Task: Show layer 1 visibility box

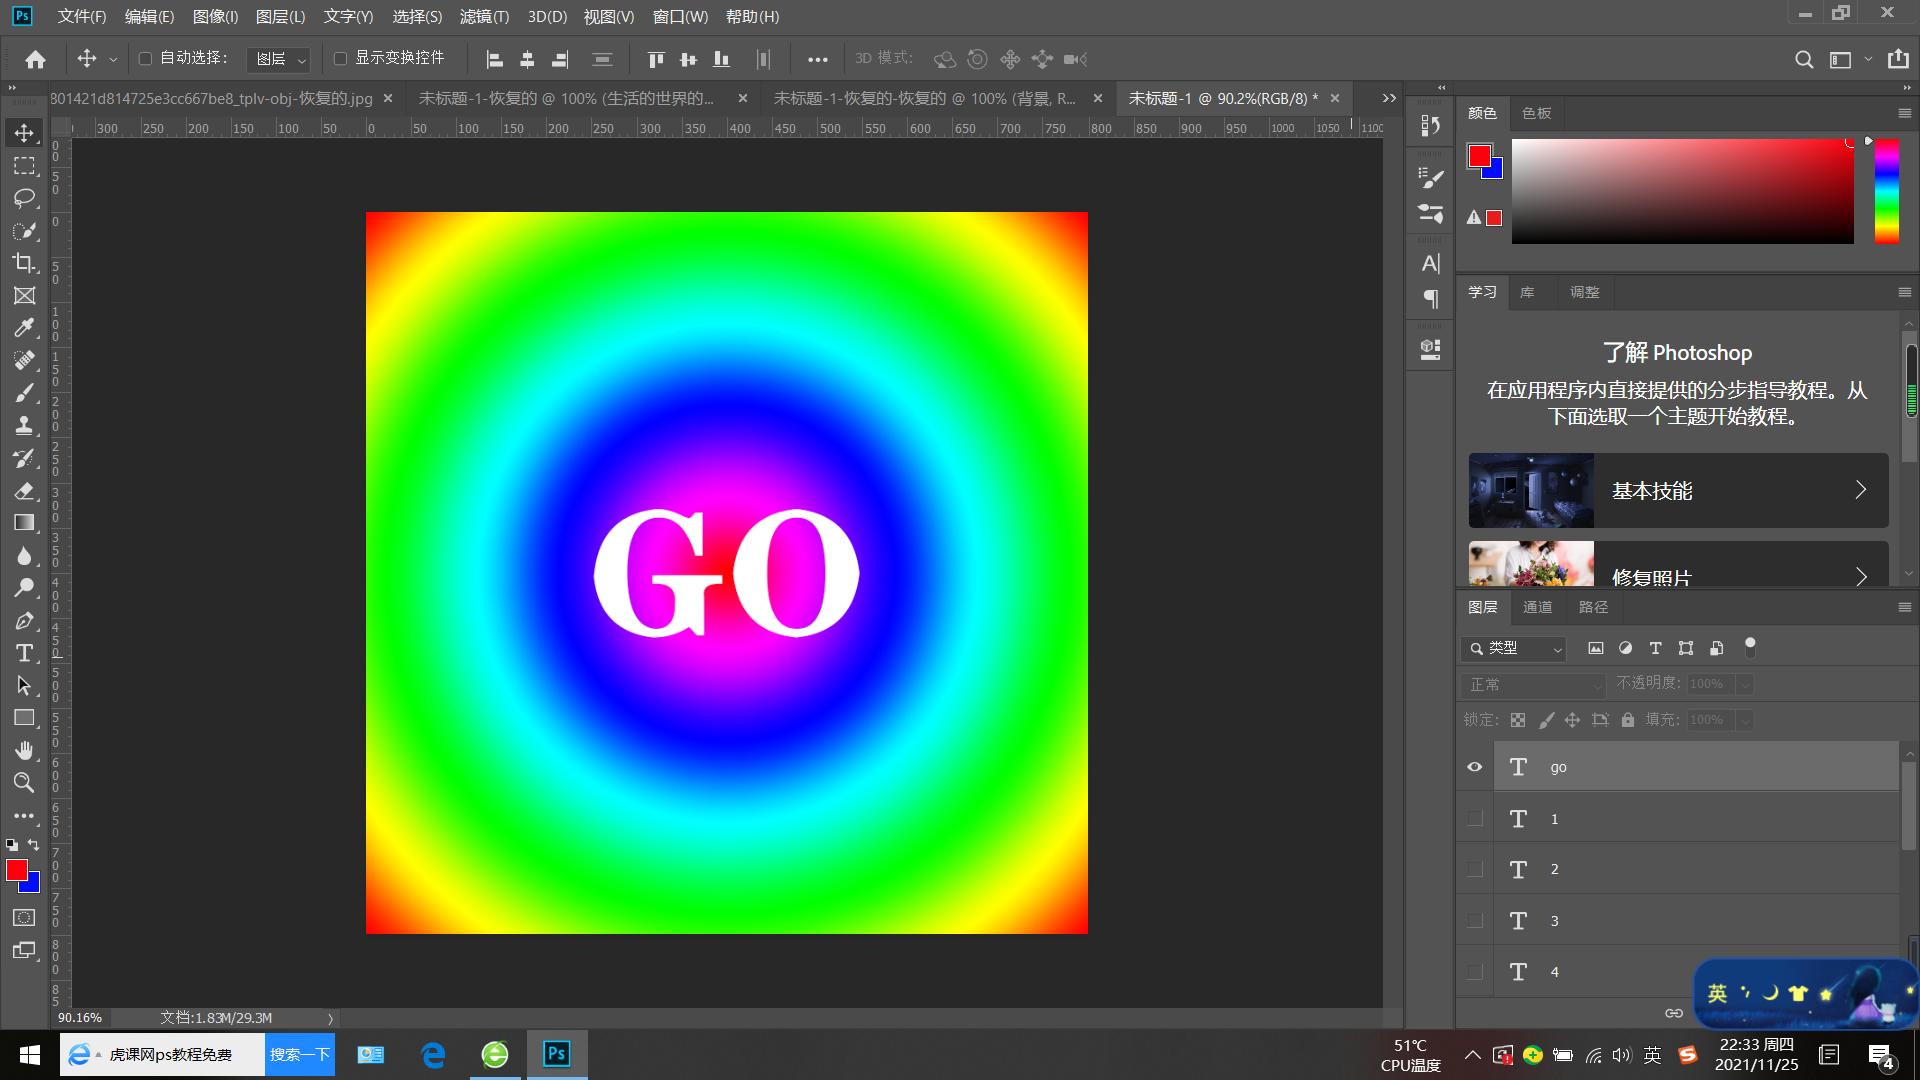Action: 1475,819
